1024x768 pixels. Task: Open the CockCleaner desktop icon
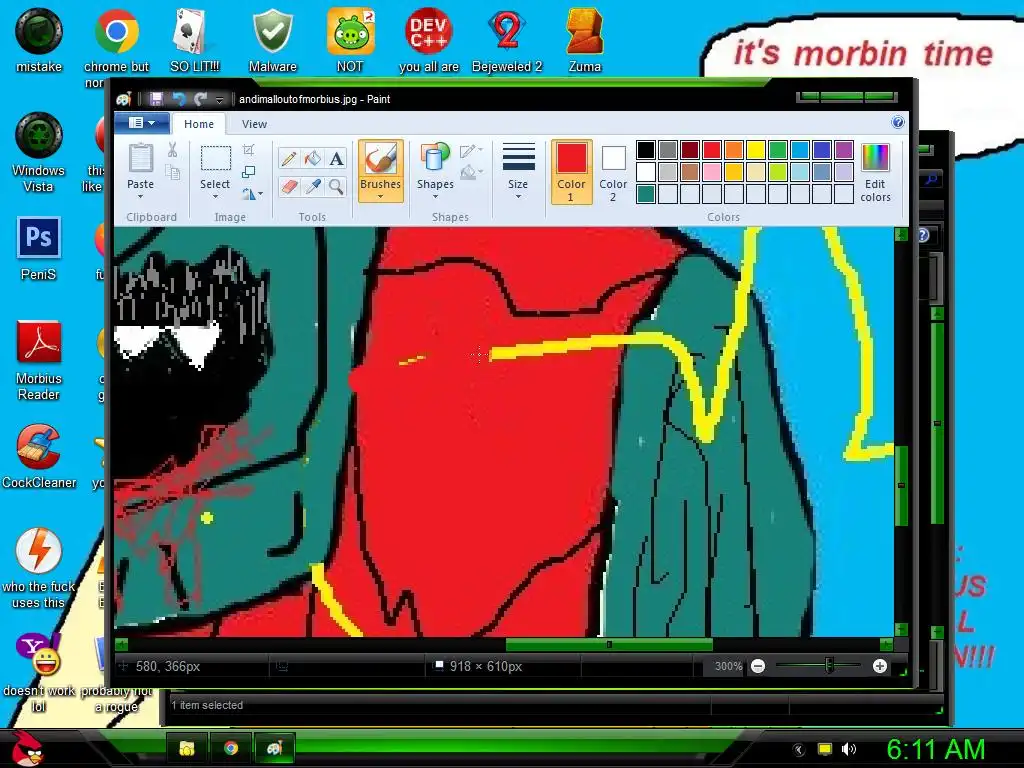[39, 456]
